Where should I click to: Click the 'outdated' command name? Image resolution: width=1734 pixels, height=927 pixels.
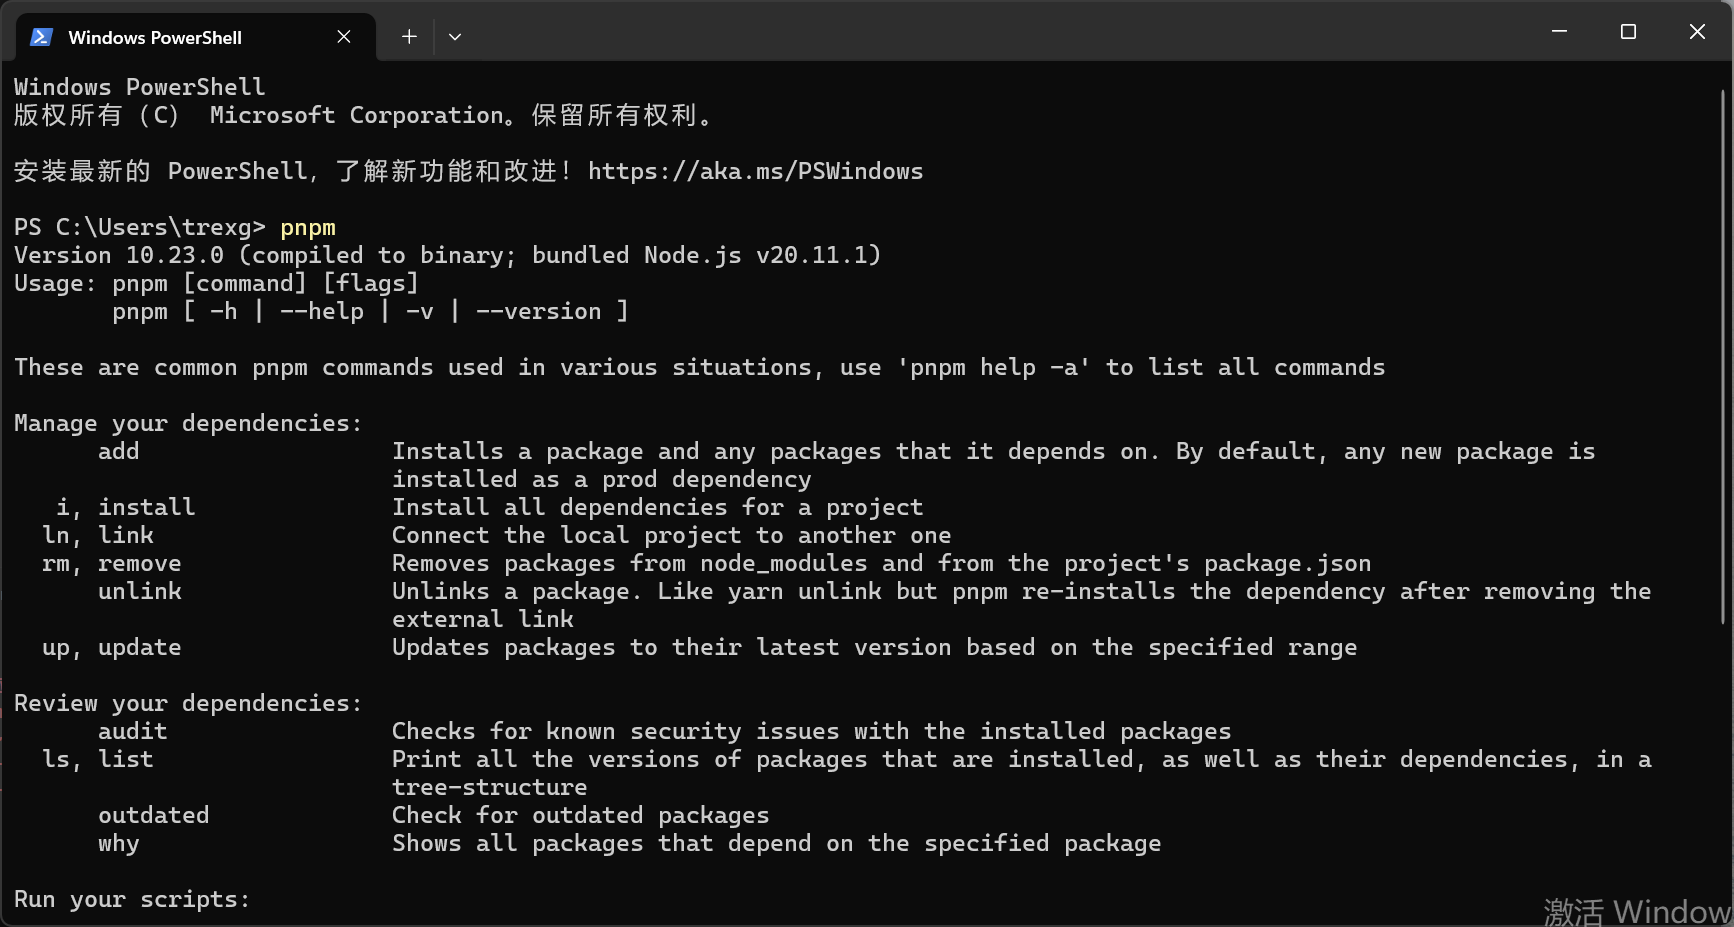(x=153, y=815)
